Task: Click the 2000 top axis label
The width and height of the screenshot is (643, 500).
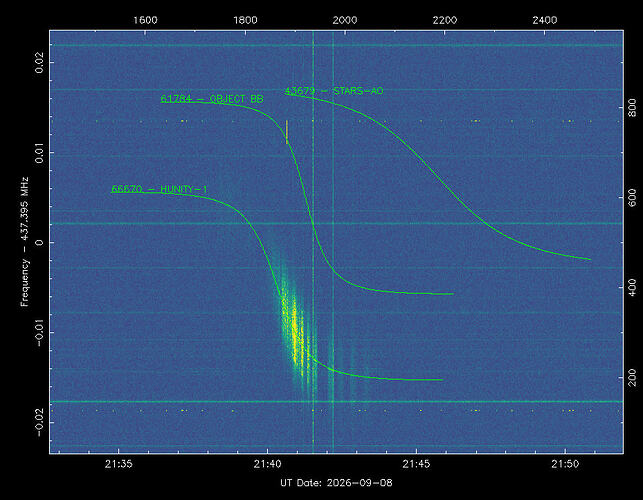Action: coord(345,20)
